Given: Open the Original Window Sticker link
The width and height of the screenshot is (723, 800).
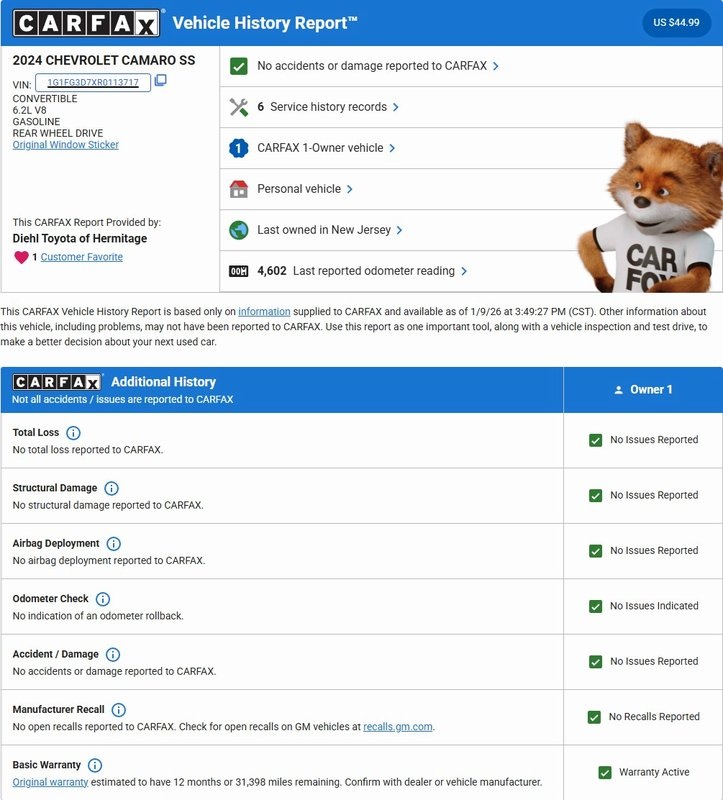Looking at the screenshot, I should 65,145.
